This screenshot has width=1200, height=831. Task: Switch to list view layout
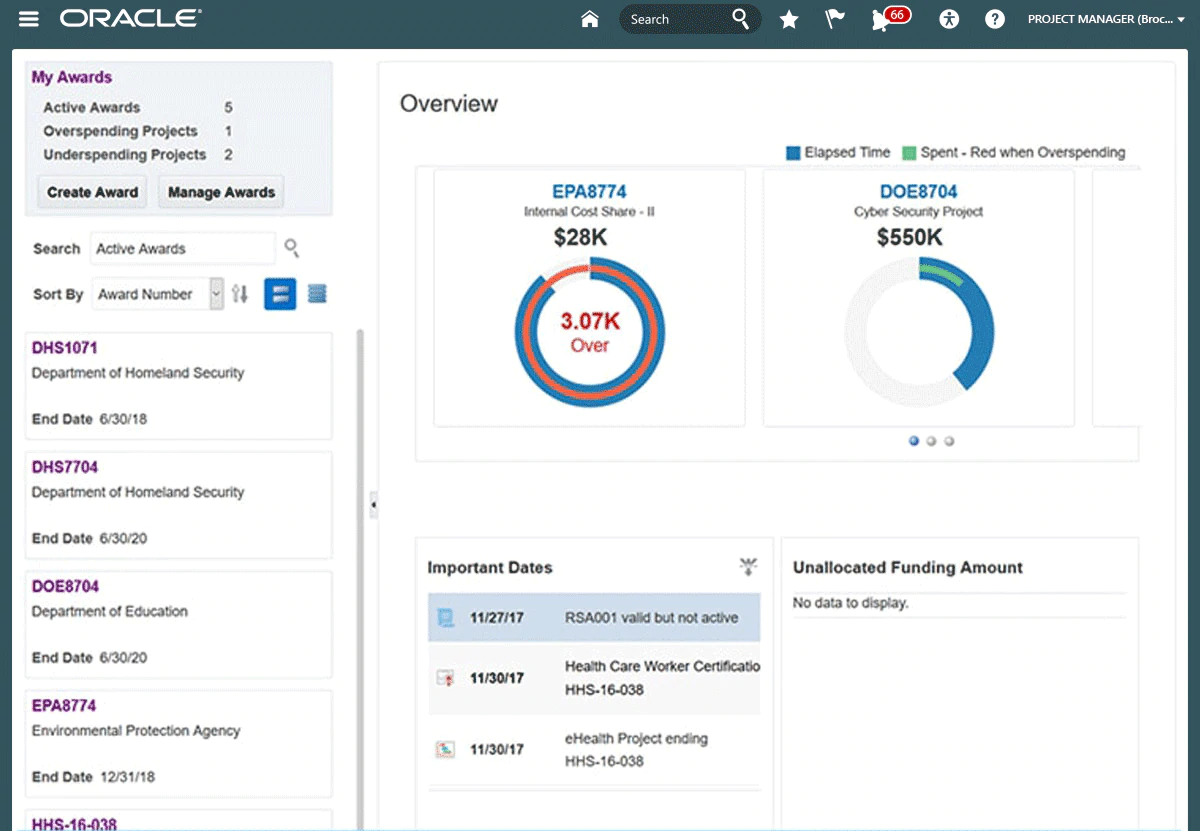pos(317,294)
